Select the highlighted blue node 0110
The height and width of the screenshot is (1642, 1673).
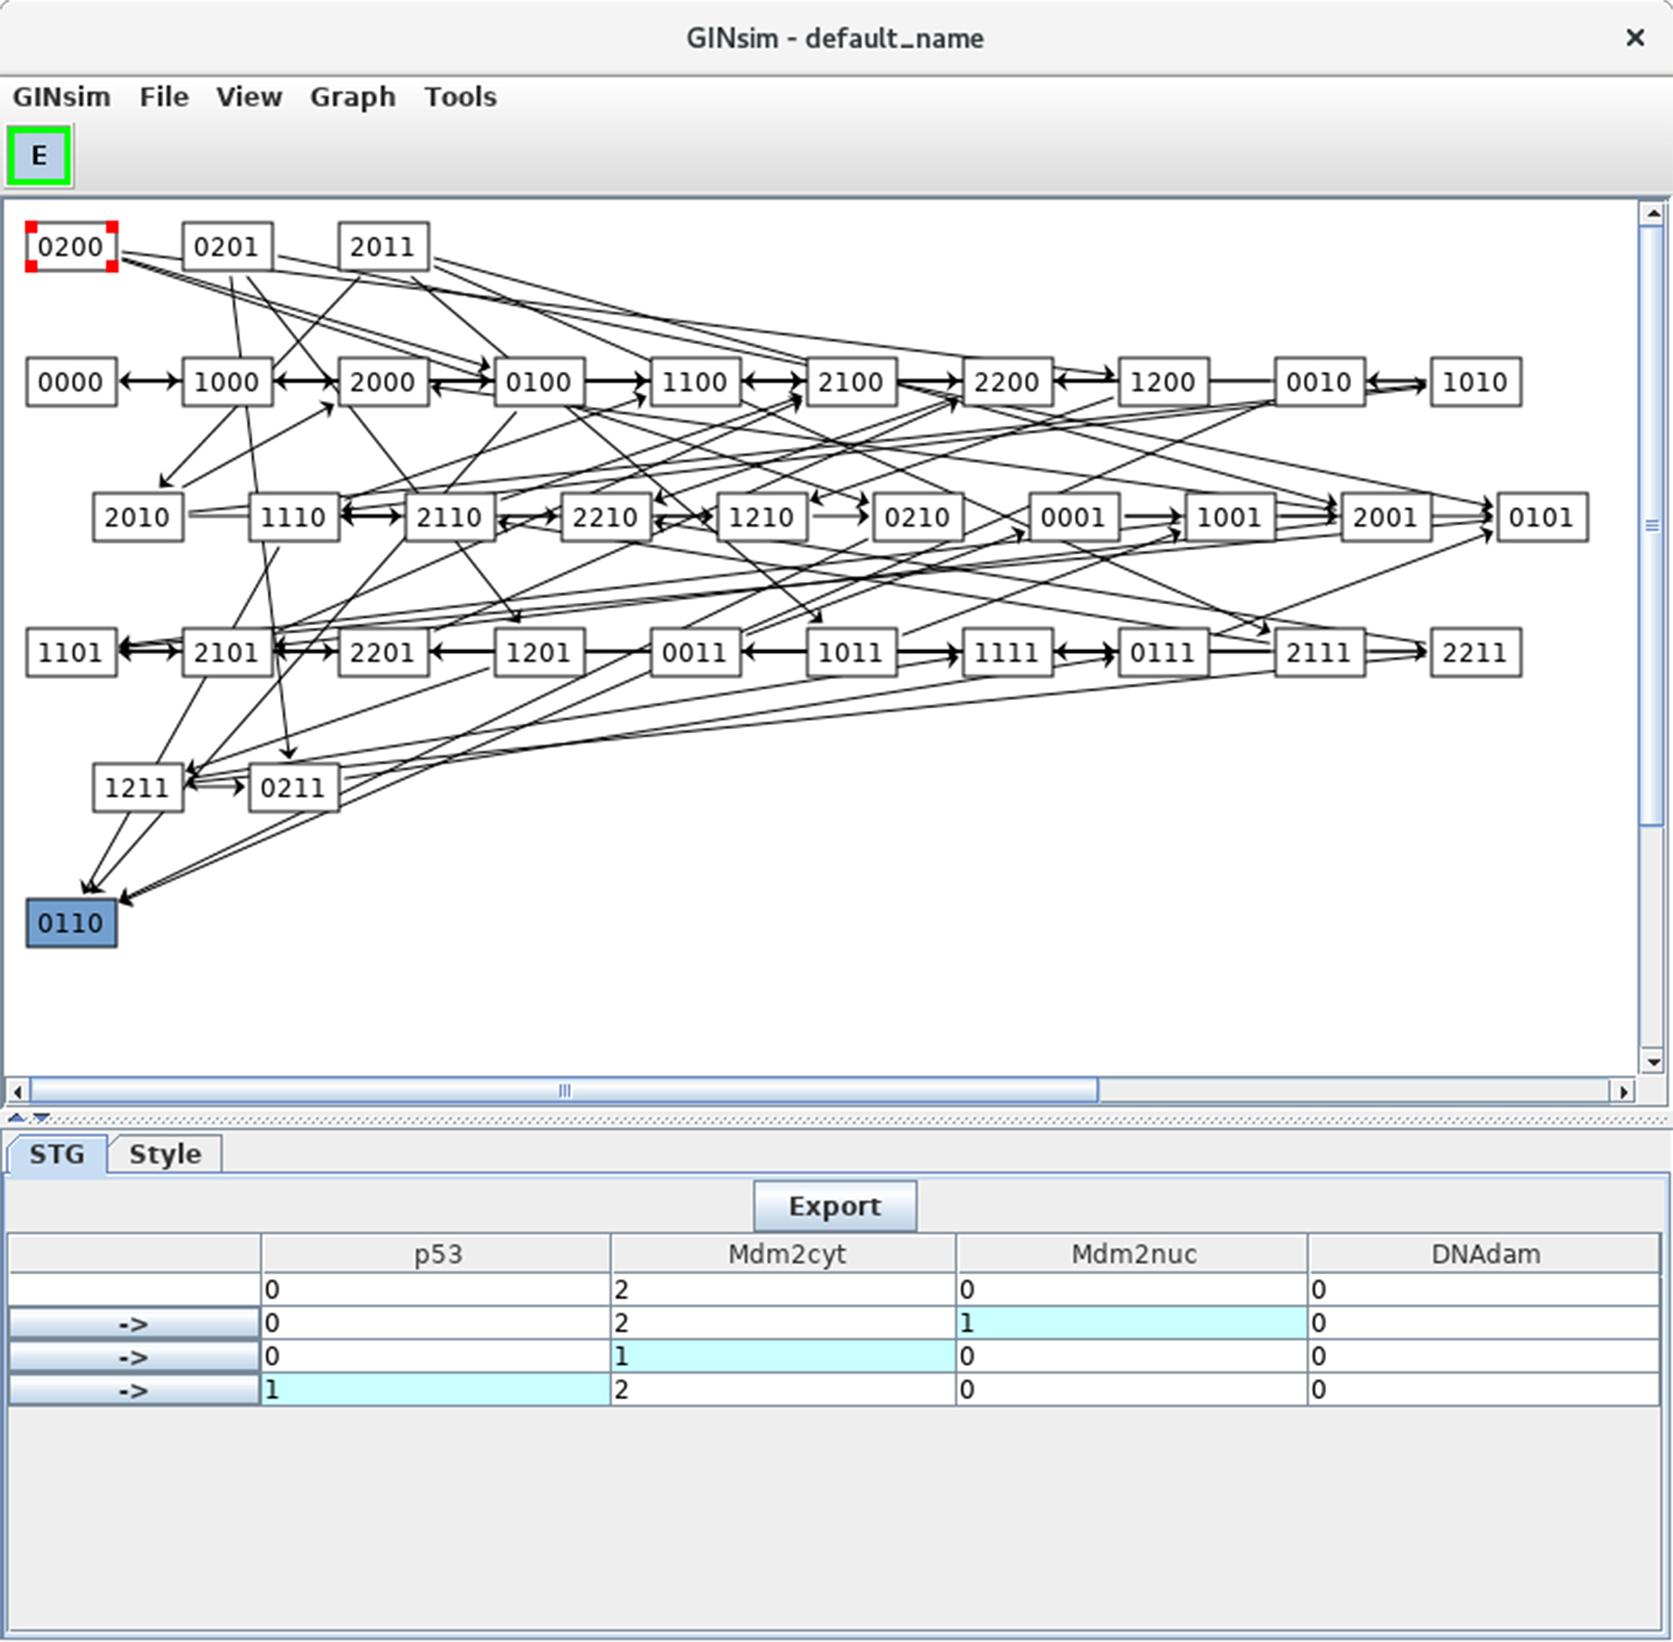[x=71, y=923]
